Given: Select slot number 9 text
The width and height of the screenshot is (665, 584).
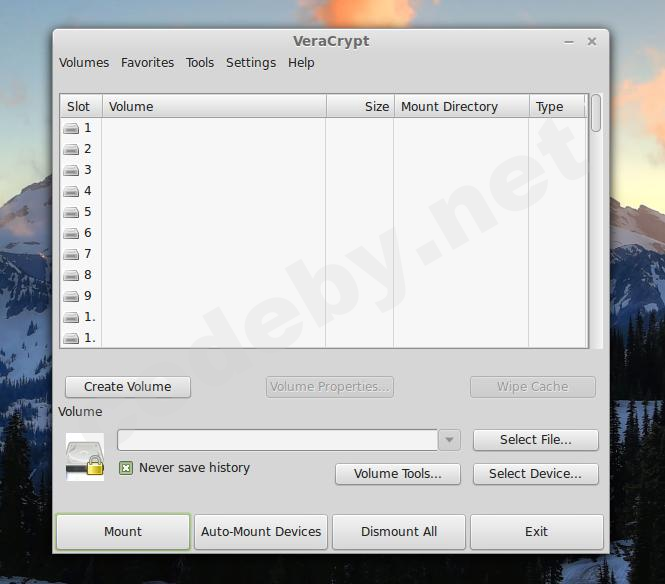Looking at the screenshot, I should (x=88, y=296).
